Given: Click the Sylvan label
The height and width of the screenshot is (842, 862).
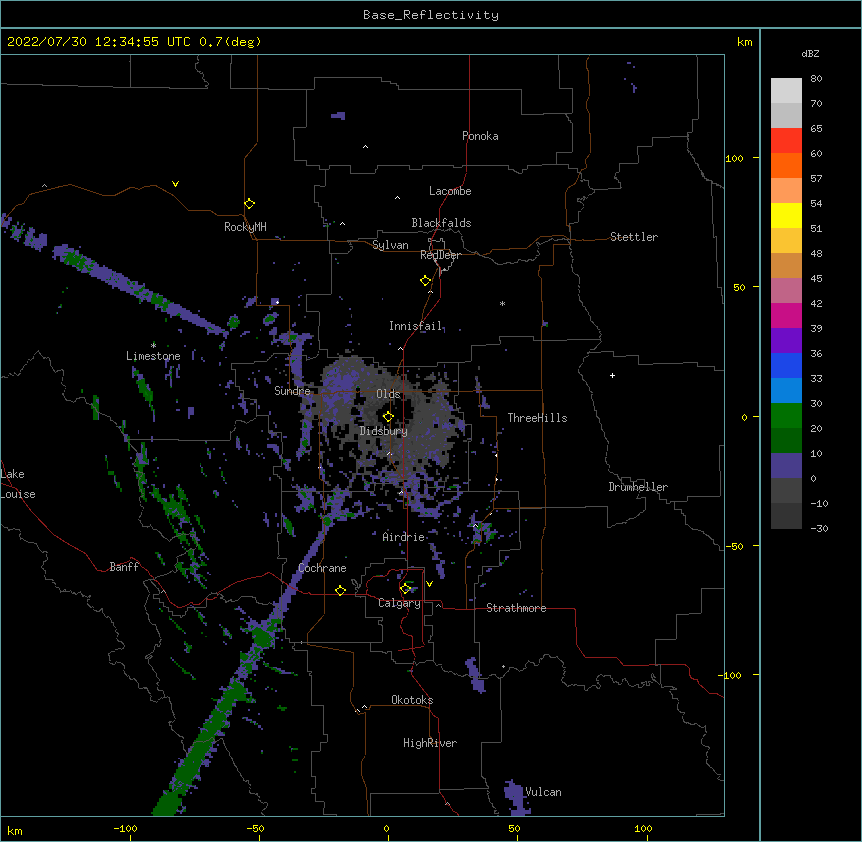Looking at the screenshot, I should pyautogui.click(x=390, y=245).
